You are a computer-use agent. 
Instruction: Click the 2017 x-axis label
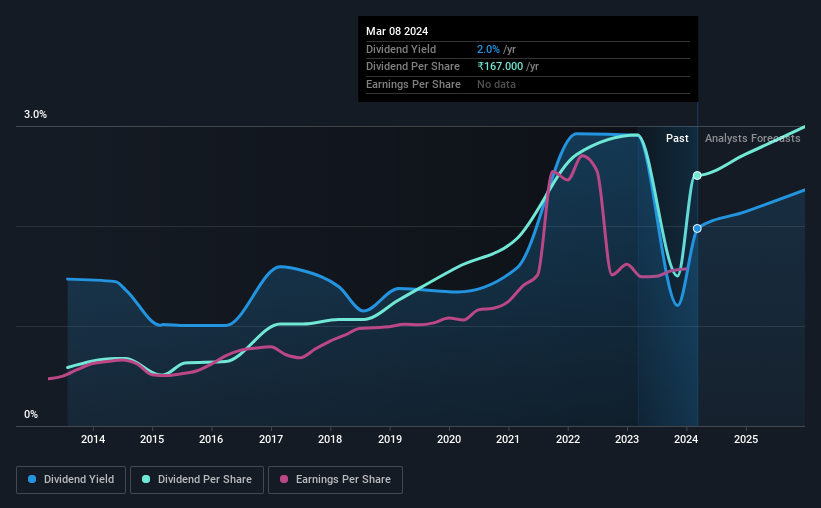(x=271, y=439)
